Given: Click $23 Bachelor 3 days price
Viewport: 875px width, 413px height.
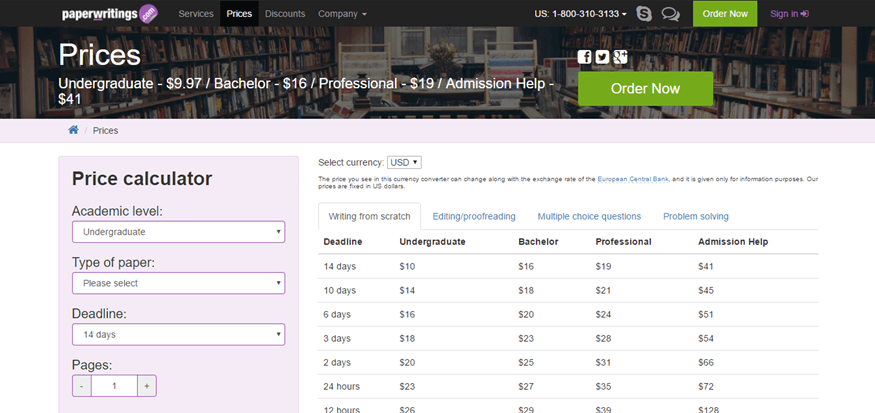Looking at the screenshot, I should pyautogui.click(x=526, y=338).
